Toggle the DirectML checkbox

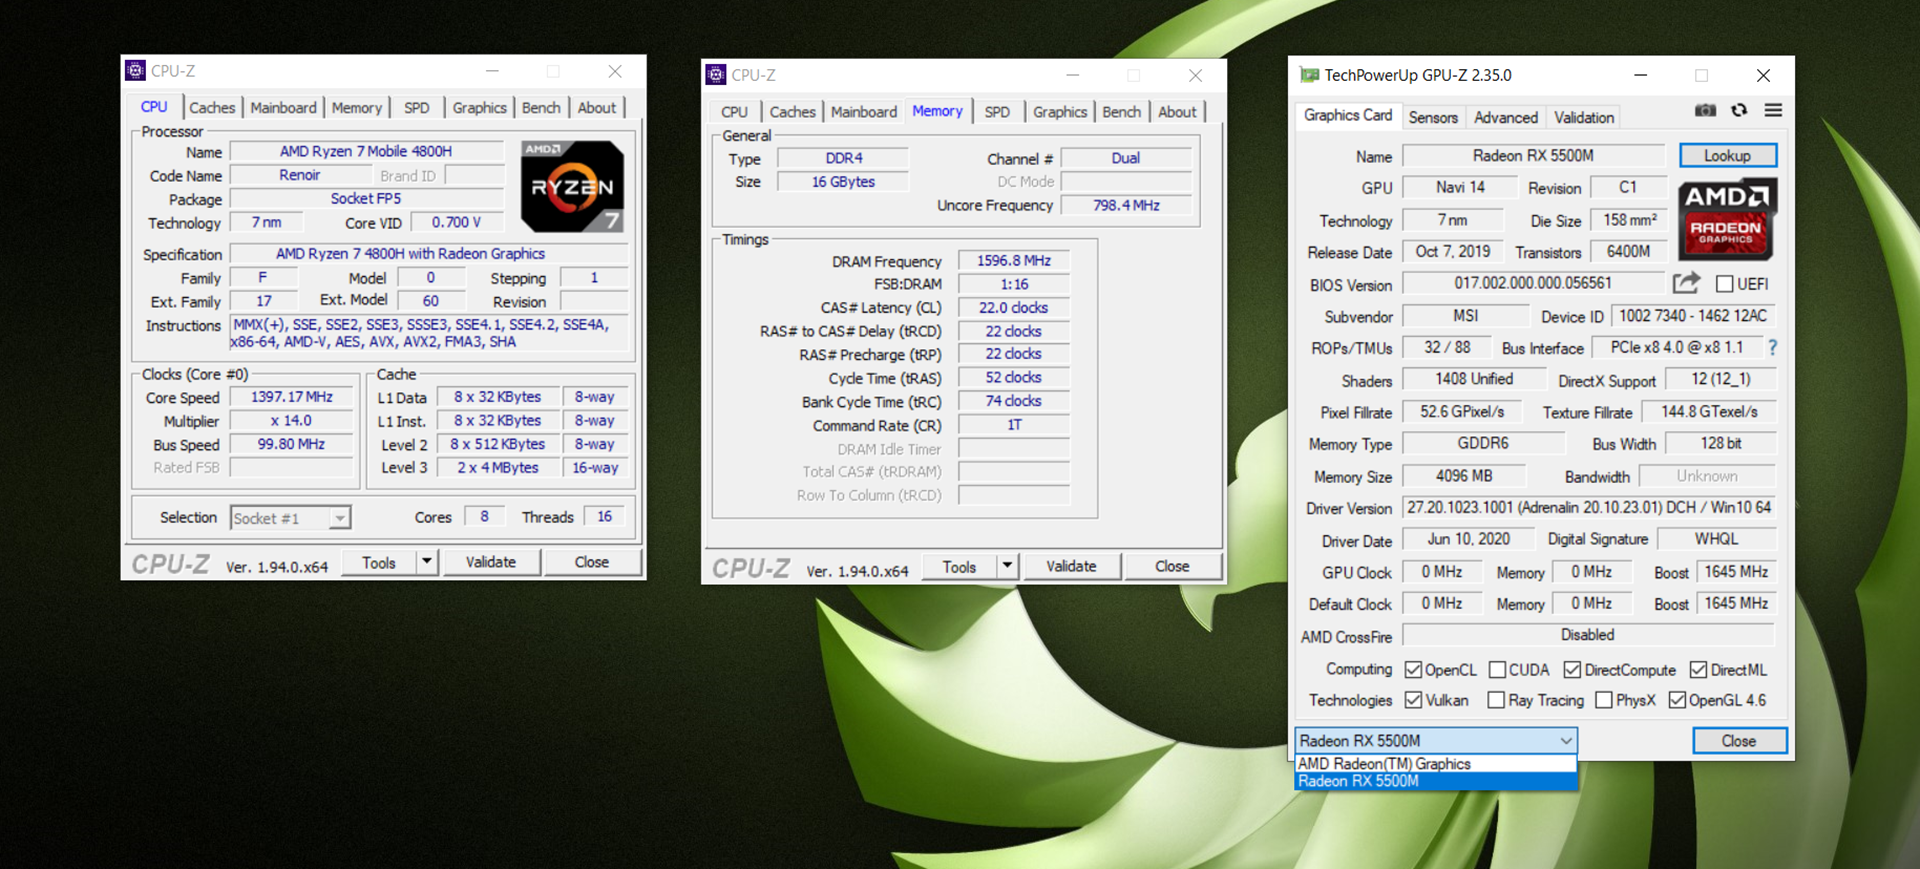[1698, 670]
